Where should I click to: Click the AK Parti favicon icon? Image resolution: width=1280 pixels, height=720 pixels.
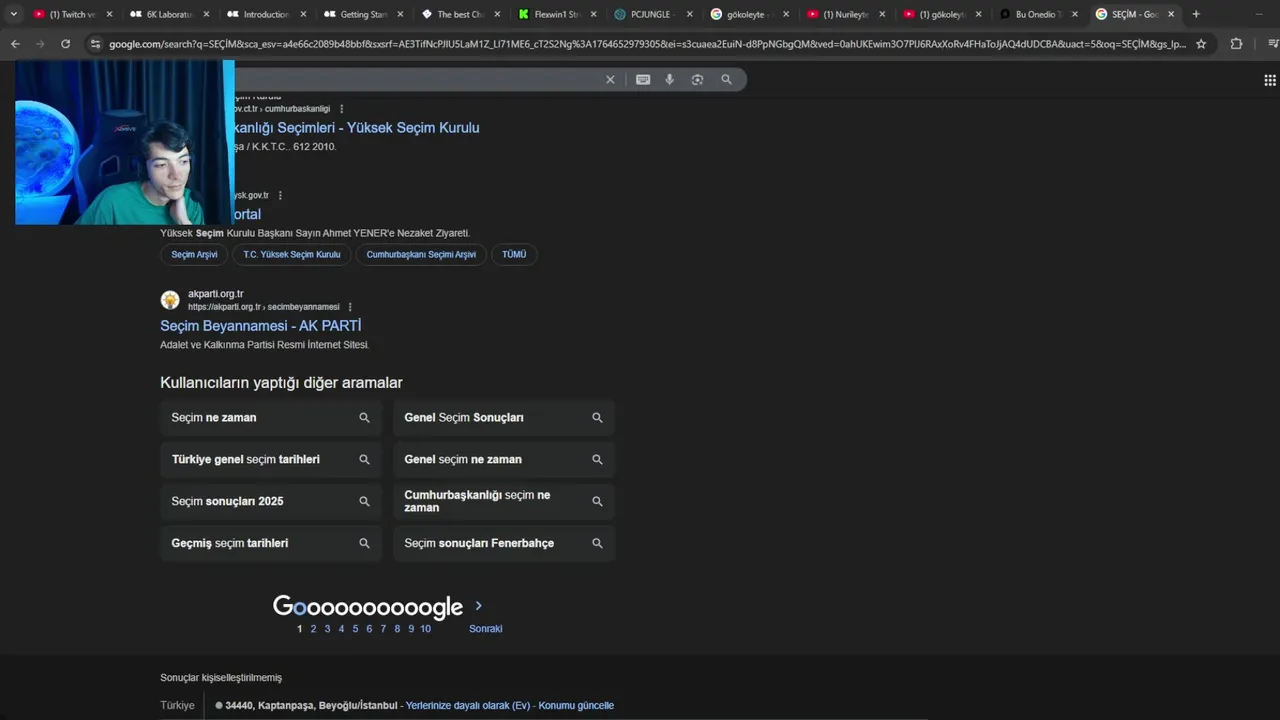170,300
